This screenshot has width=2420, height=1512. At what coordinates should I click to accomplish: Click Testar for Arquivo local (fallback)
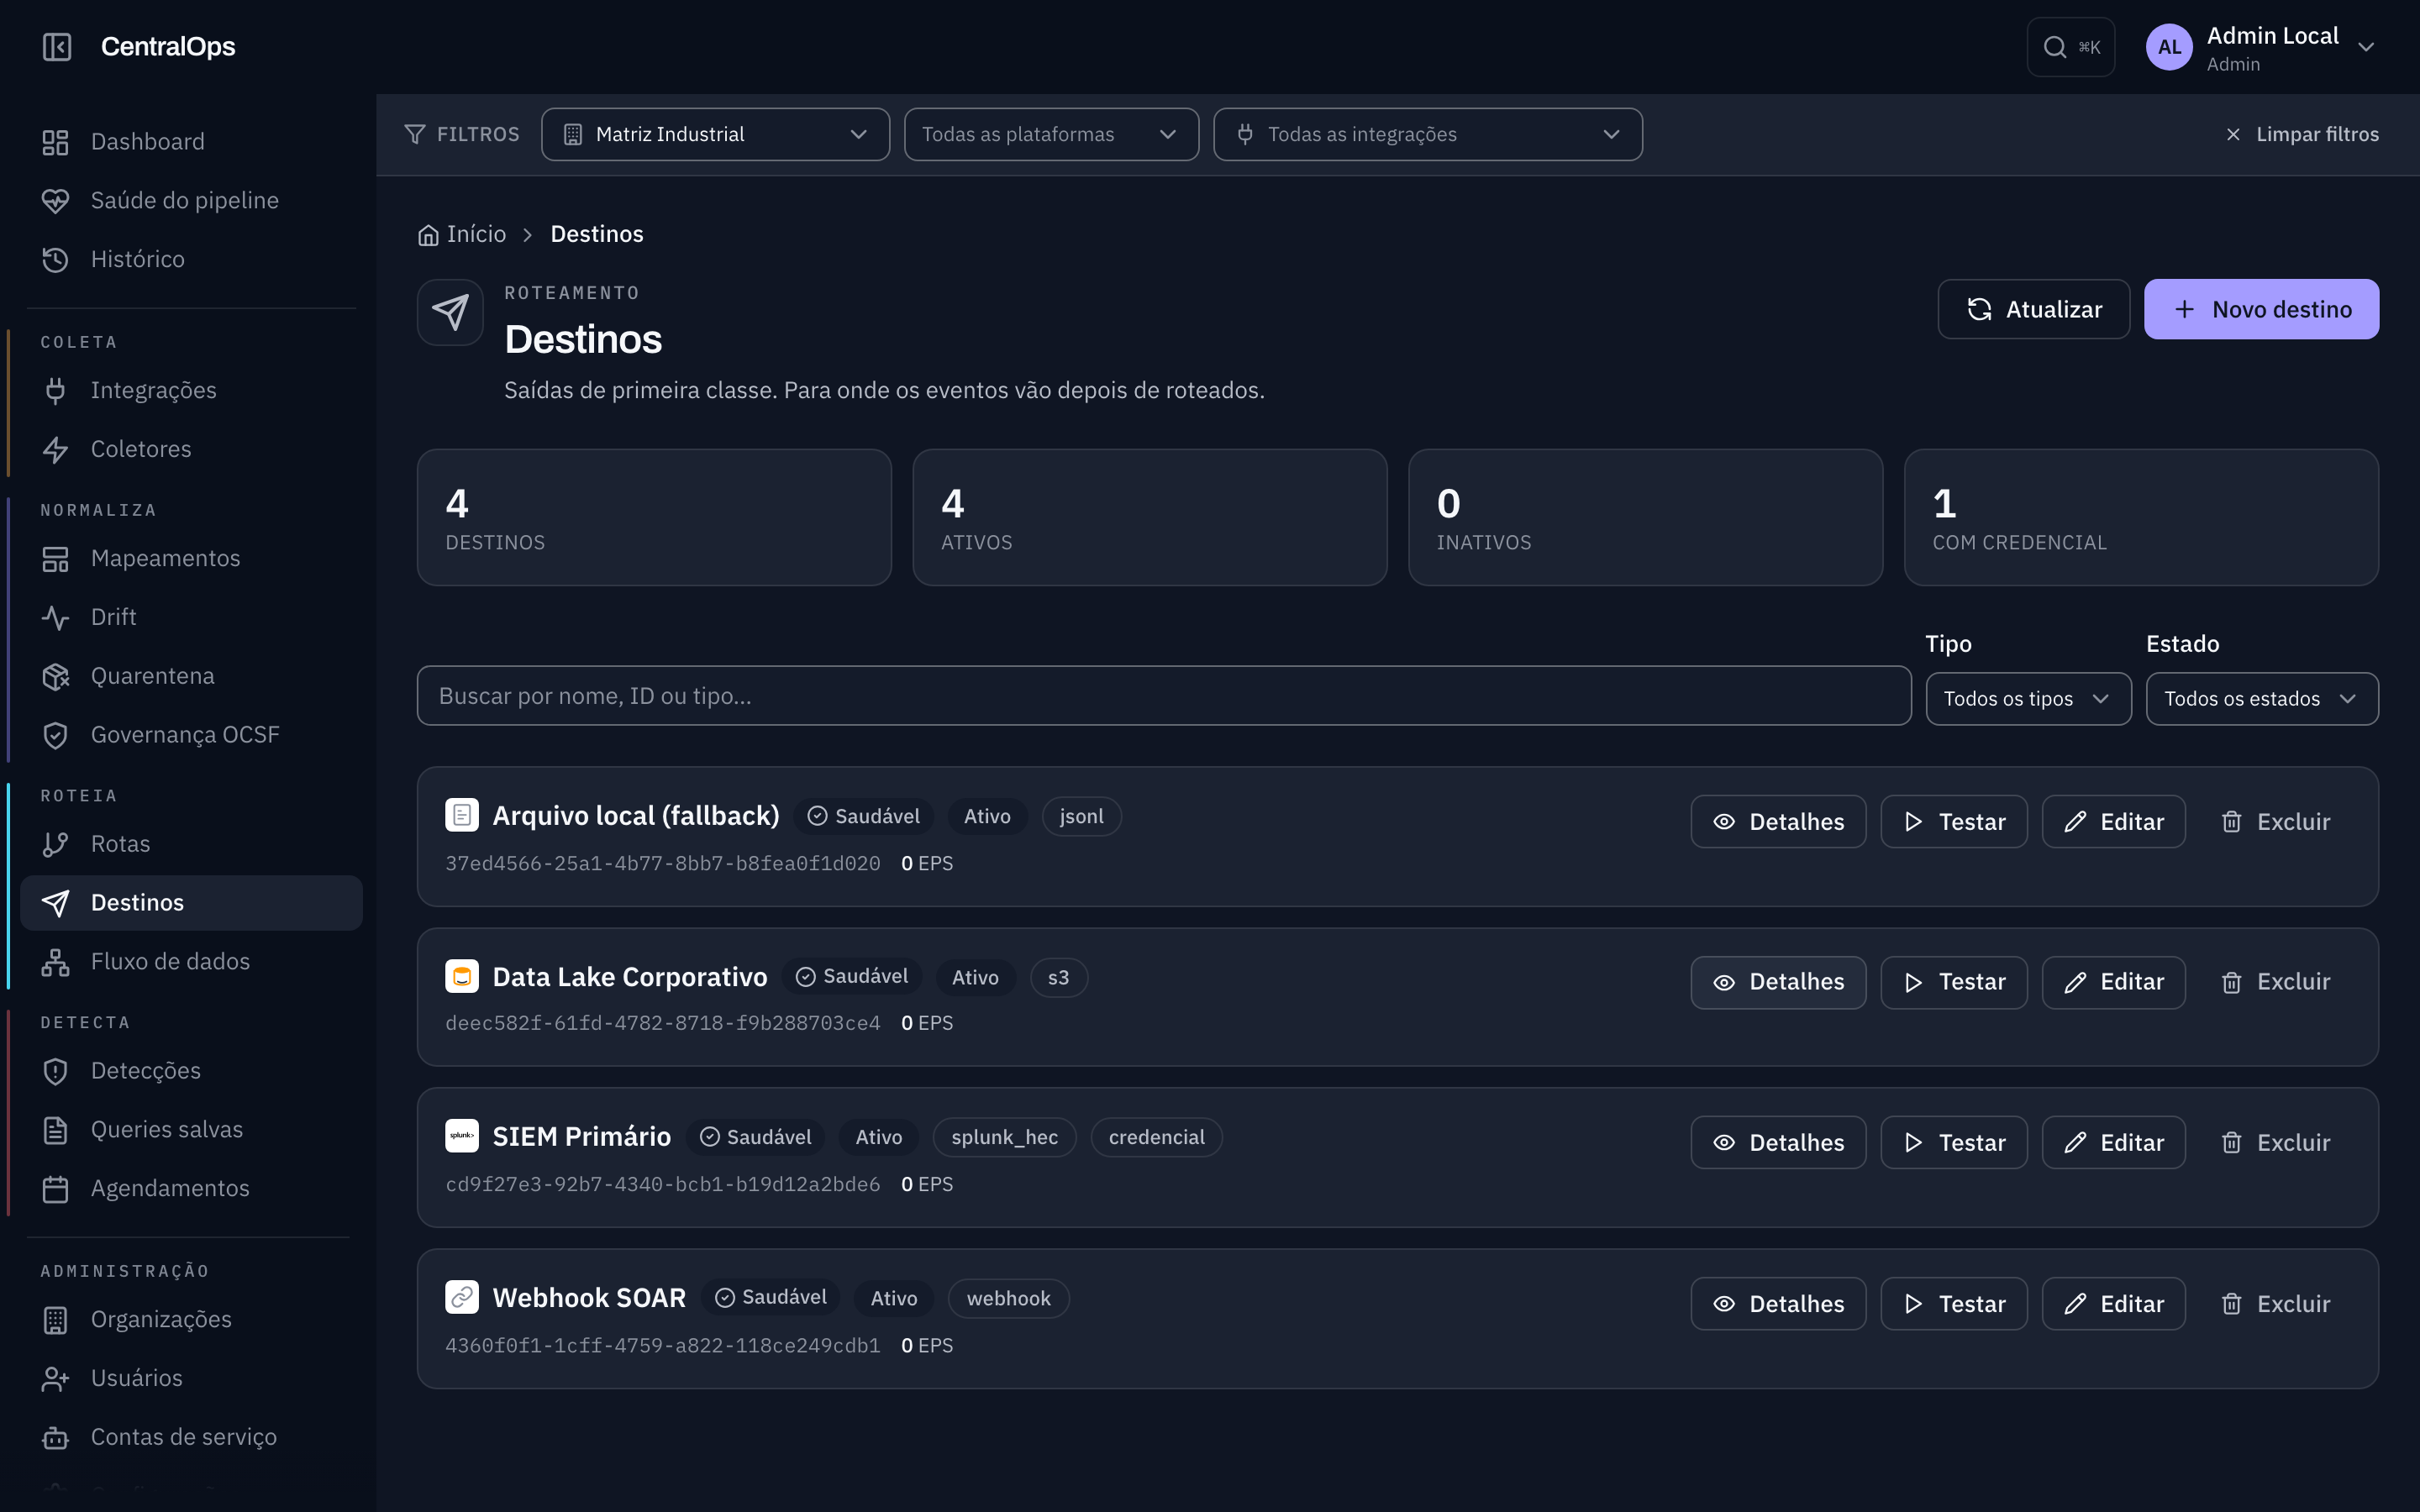pos(1953,821)
